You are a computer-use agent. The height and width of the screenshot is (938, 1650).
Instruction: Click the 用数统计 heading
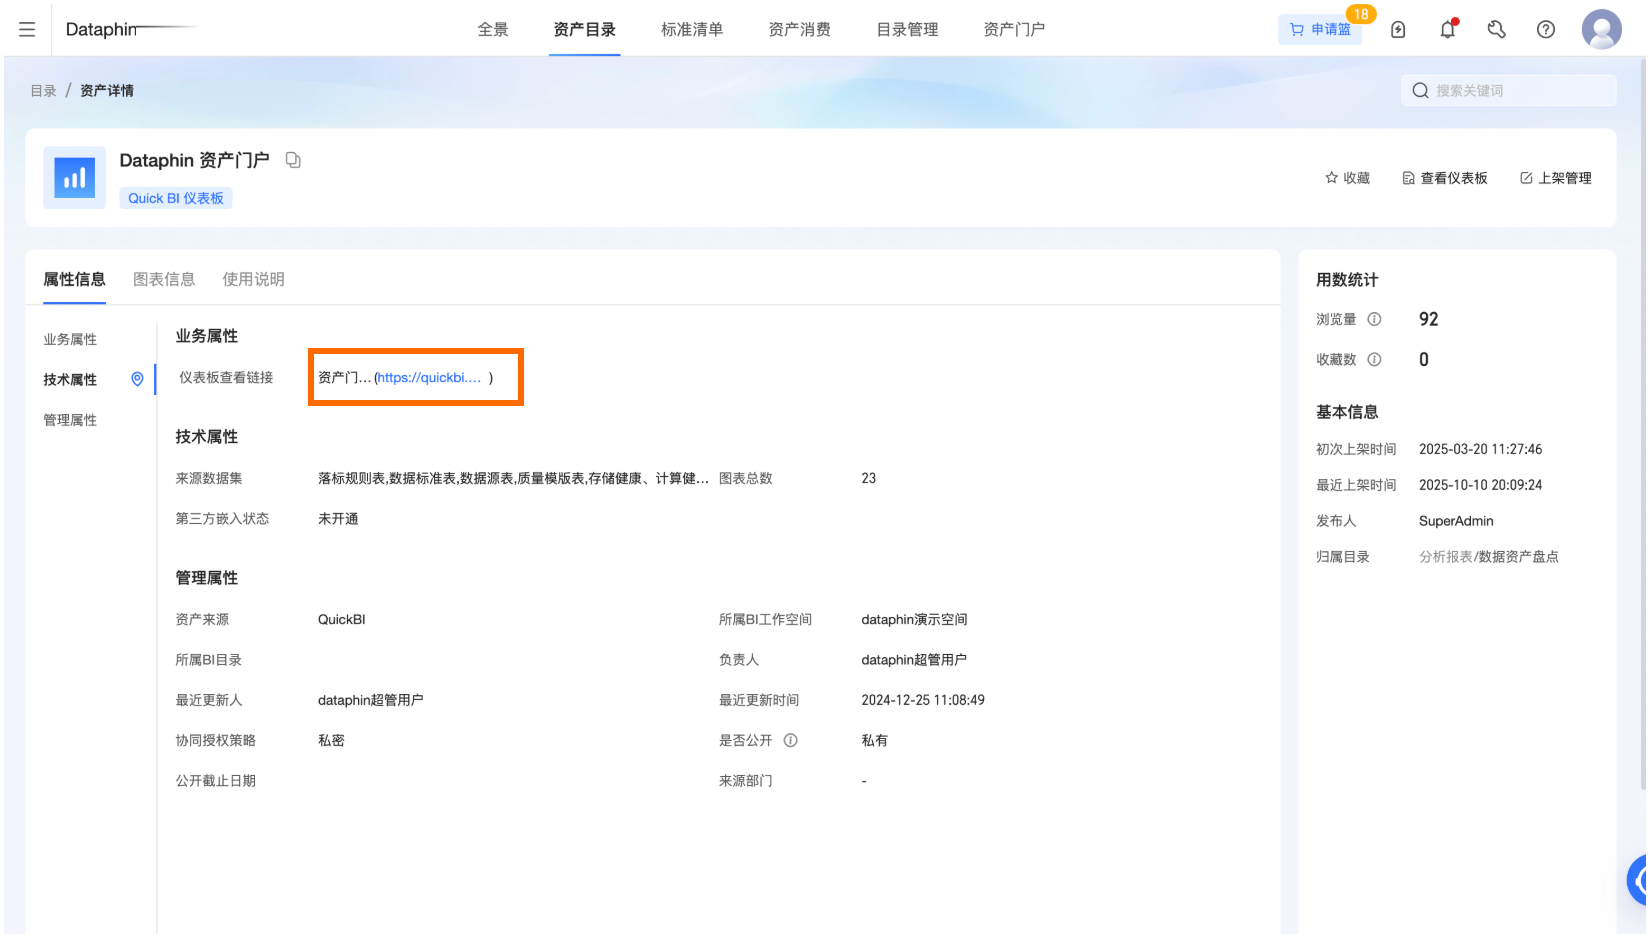pos(1347,280)
